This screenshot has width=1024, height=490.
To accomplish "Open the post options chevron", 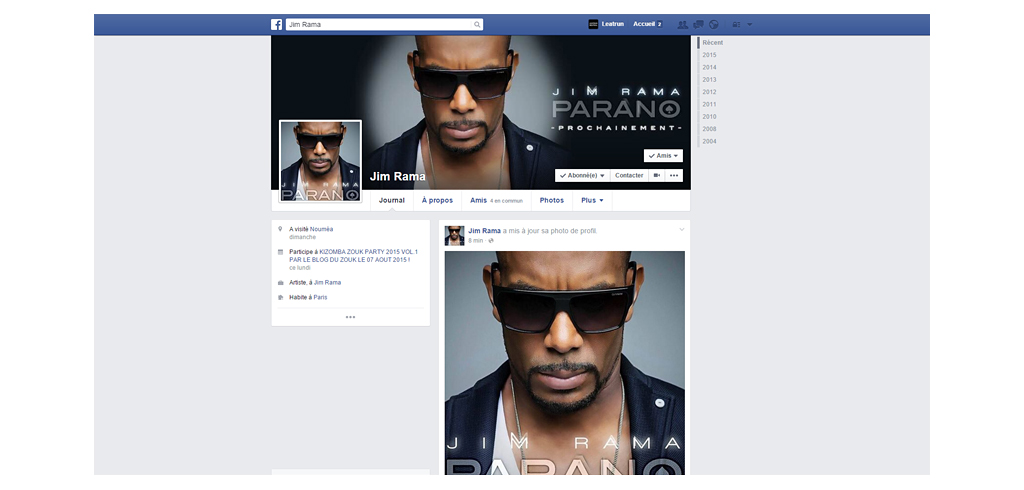I will point(682,230).
